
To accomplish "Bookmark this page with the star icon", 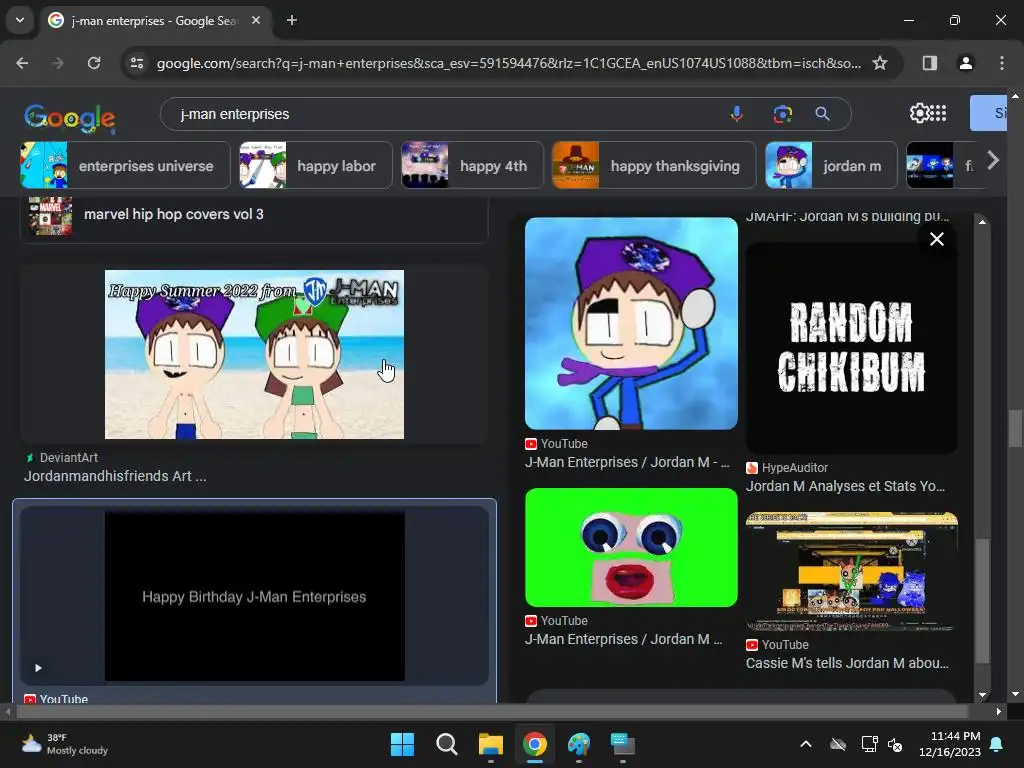I will click(880, 63).
